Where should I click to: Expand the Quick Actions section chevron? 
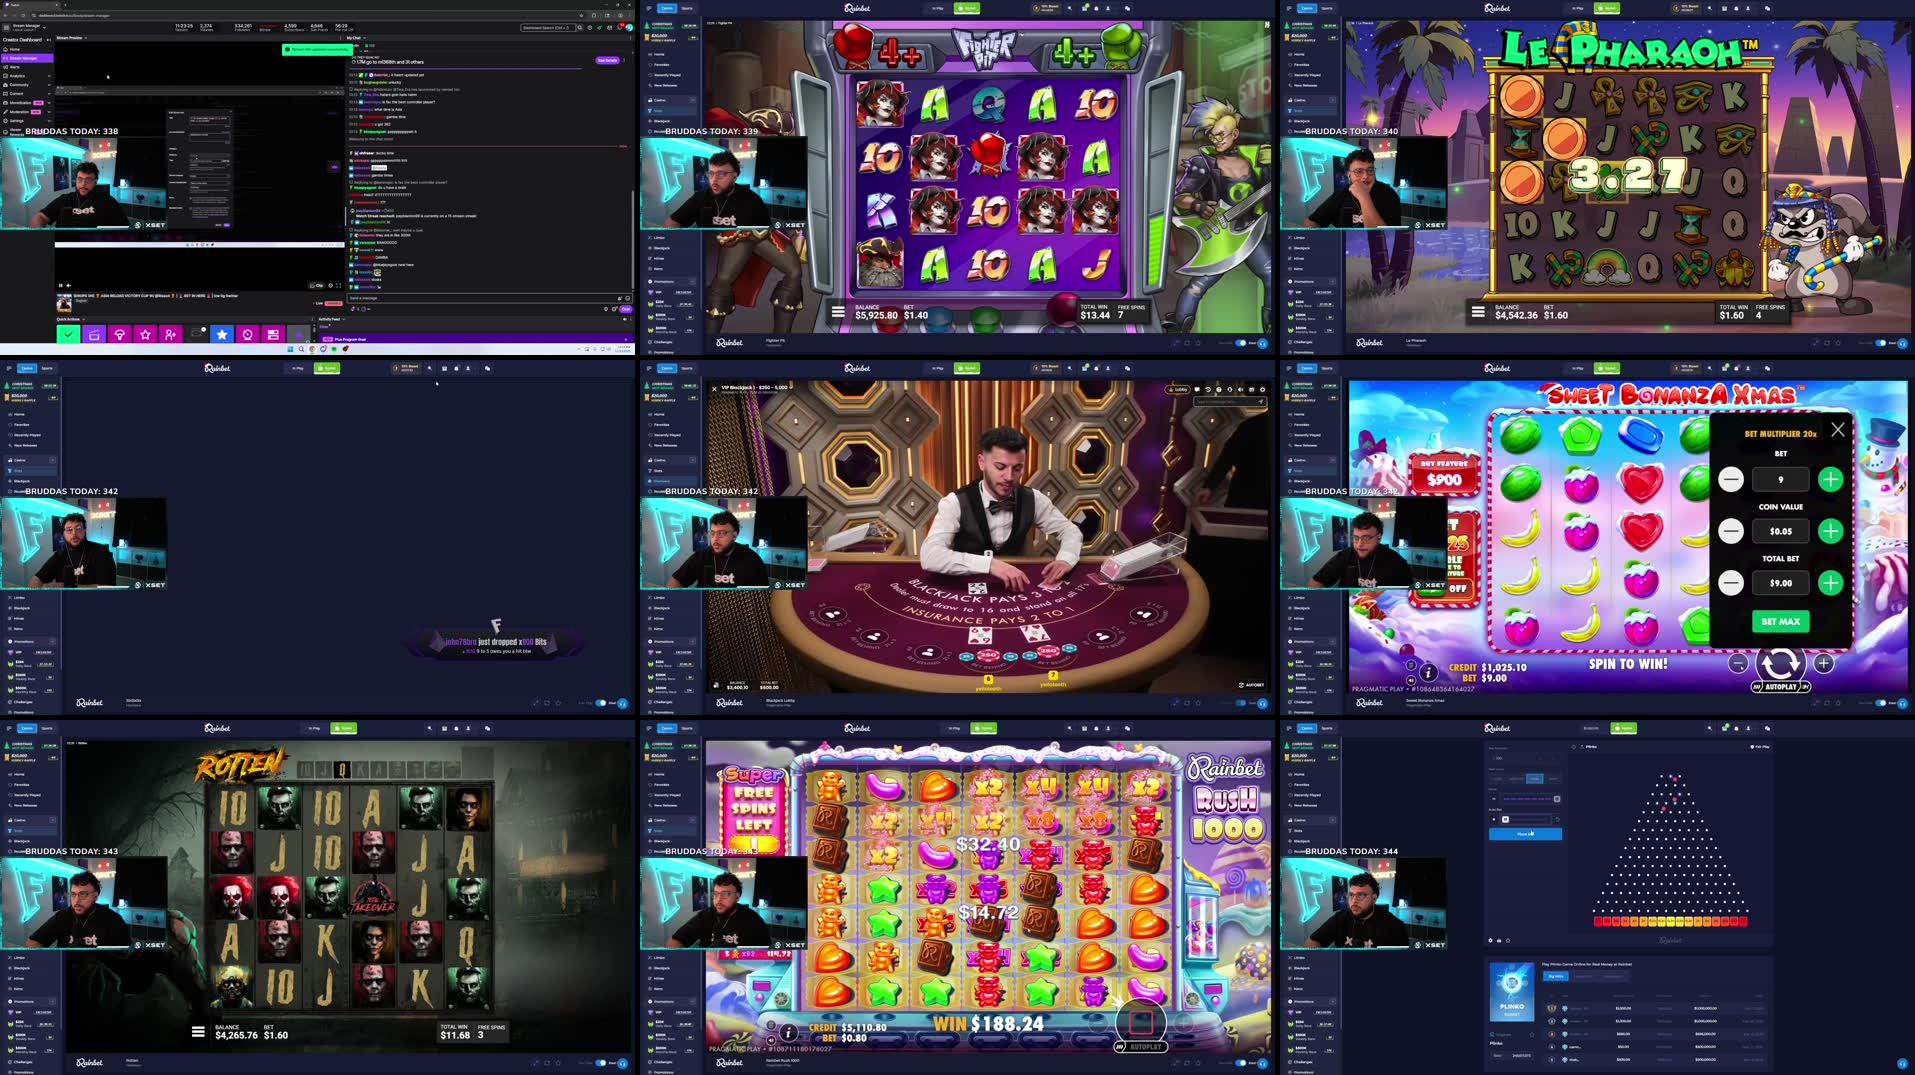[x=83, y=319]
